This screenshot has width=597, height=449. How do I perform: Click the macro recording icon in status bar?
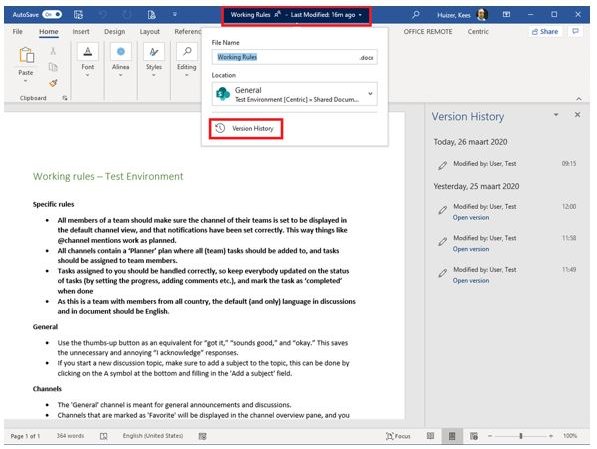point(203,436)
